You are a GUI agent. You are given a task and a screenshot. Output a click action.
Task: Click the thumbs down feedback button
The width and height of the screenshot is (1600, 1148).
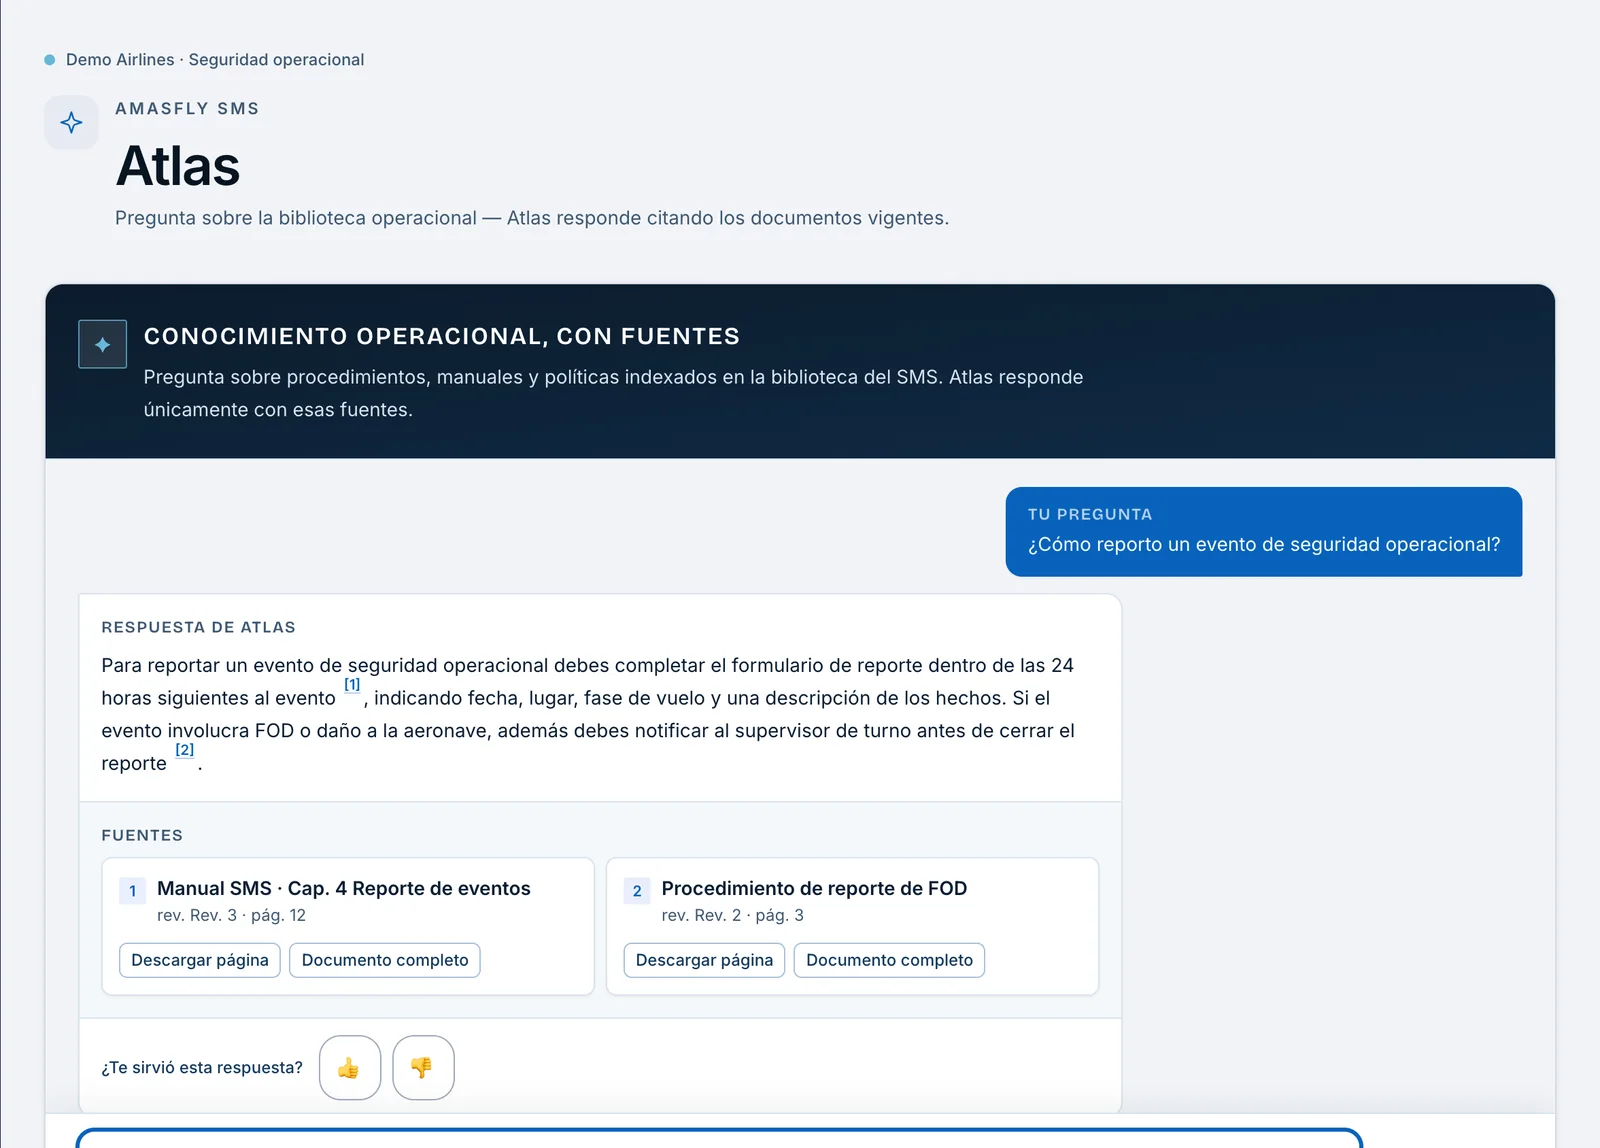[x=423, y=1067]
